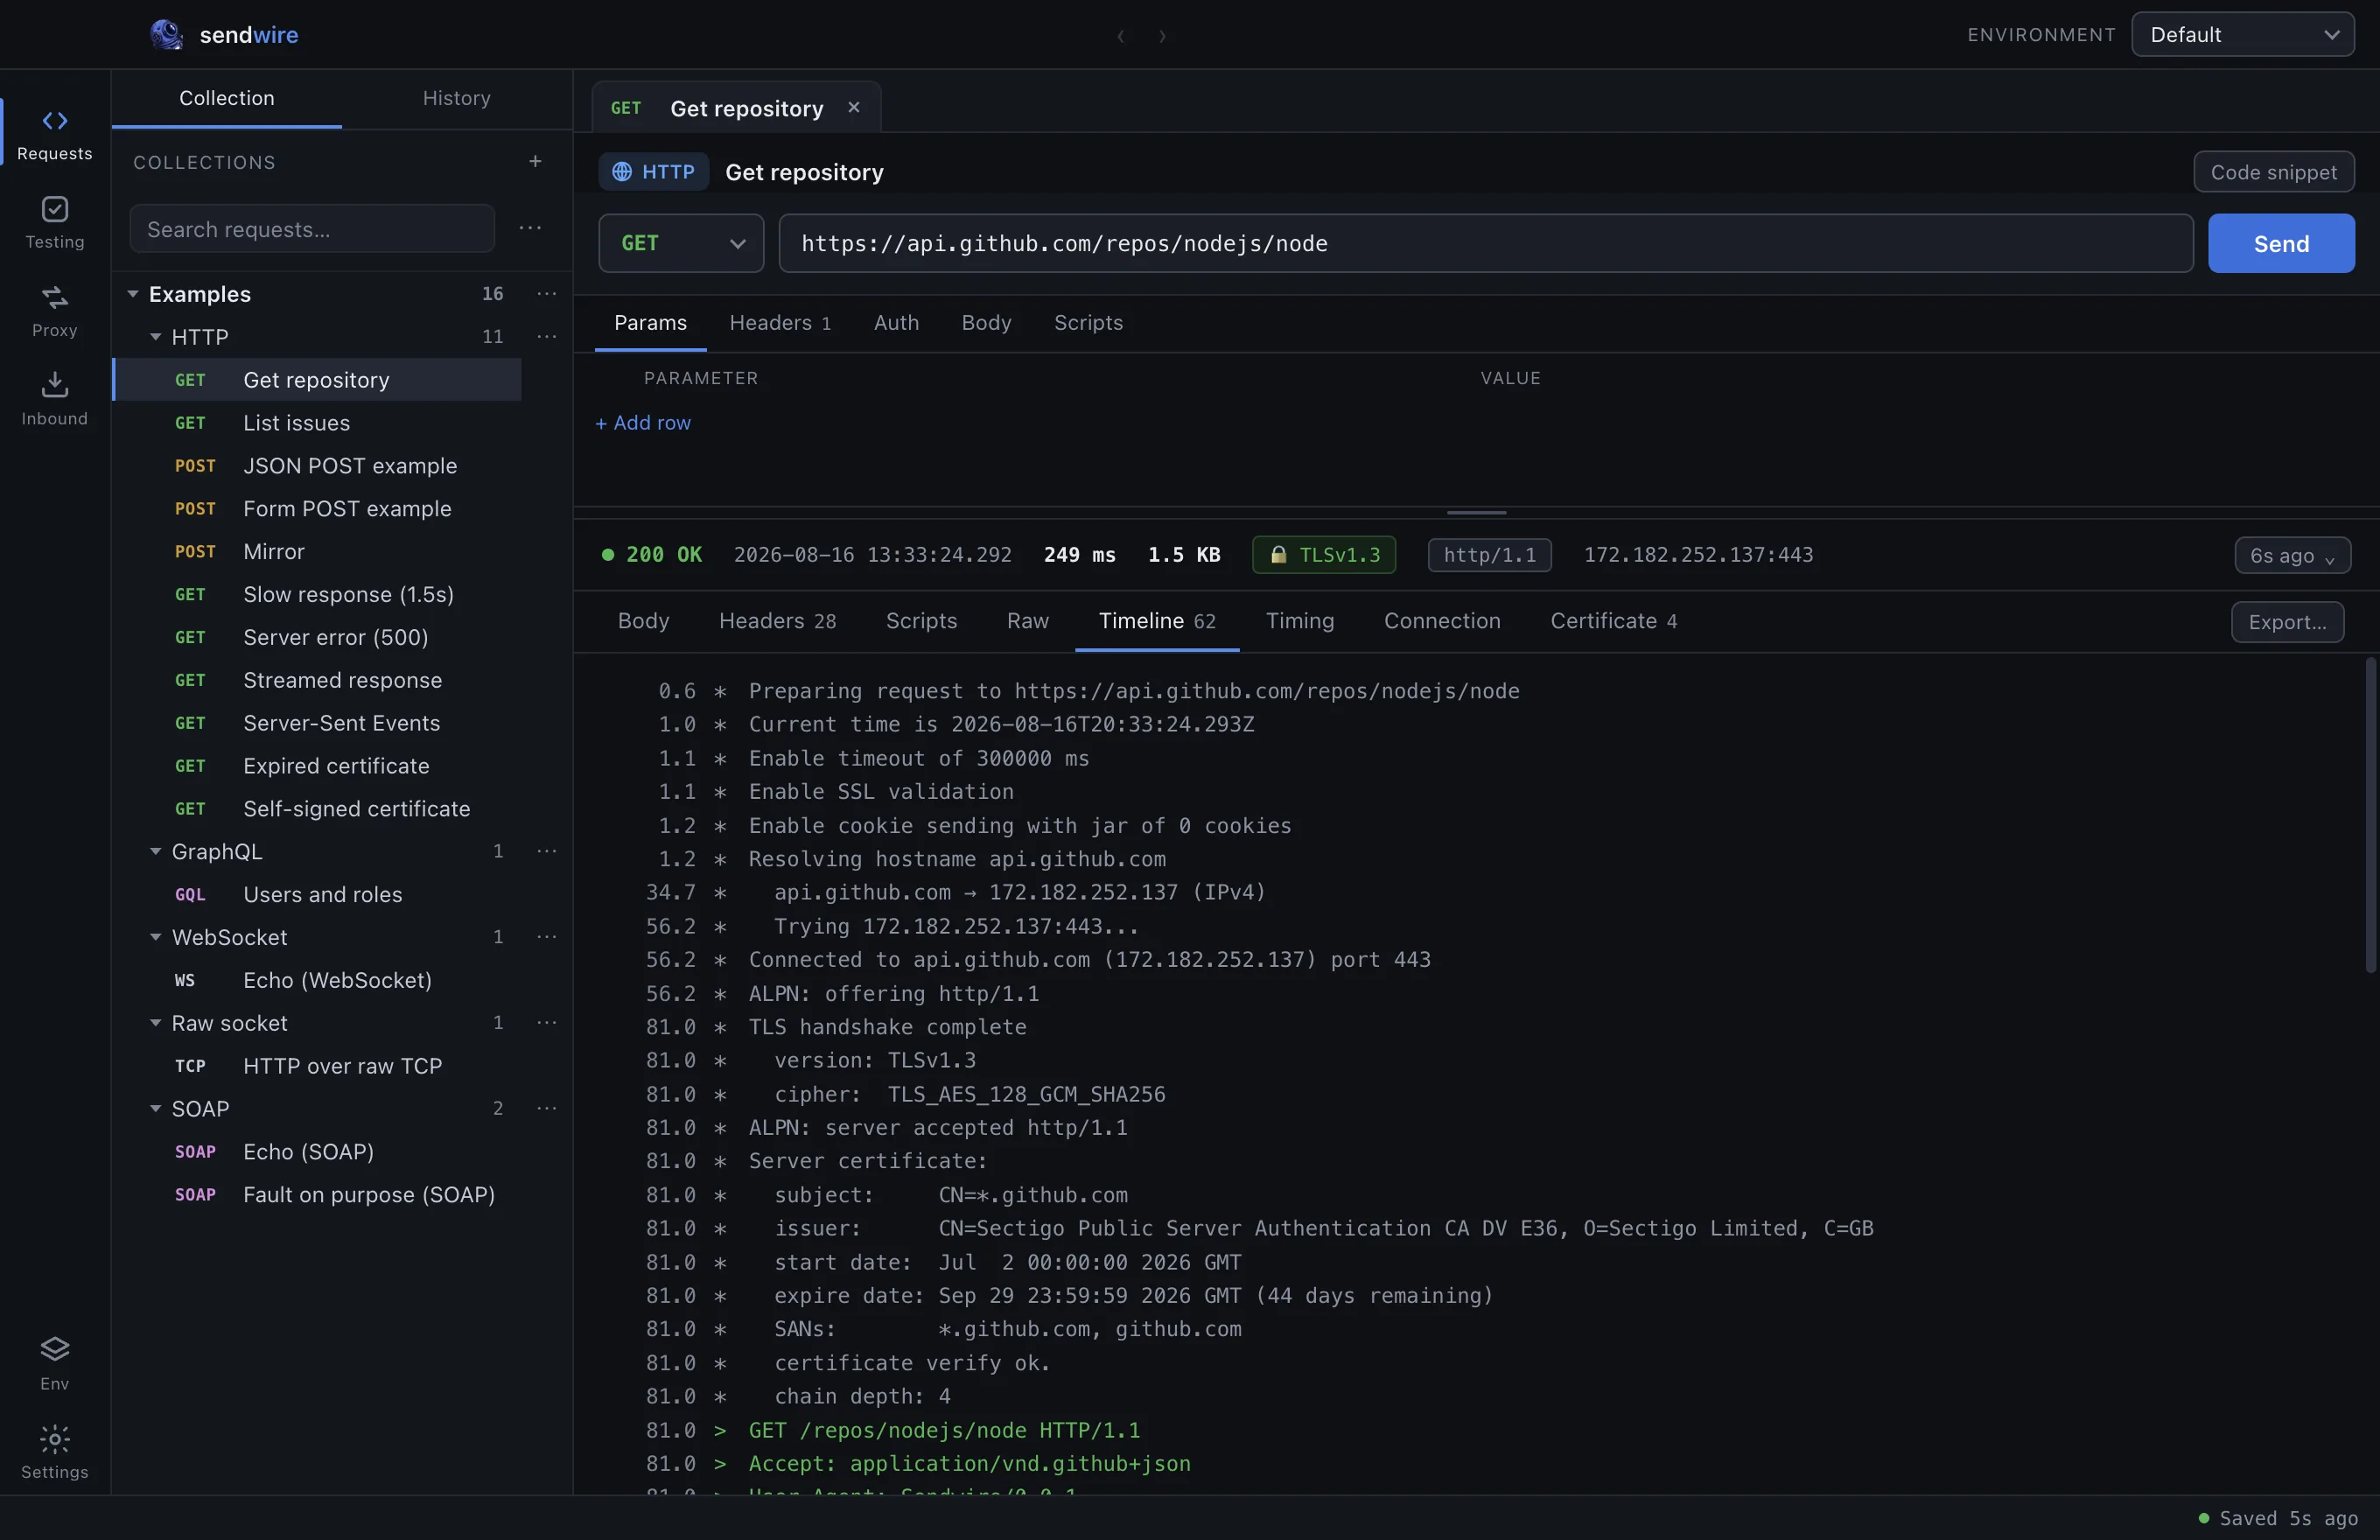
Task: Open Examples collection more options
Action: point(547,294)
